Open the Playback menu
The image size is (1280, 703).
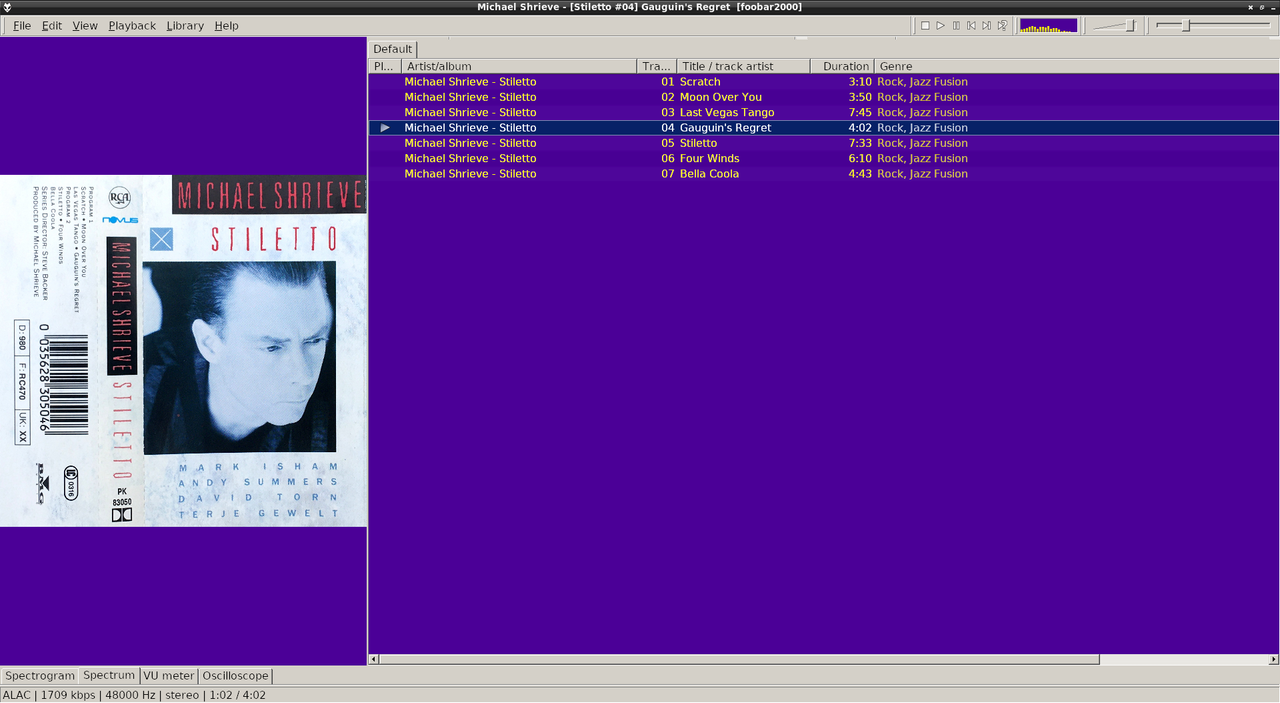click(132, 25)
